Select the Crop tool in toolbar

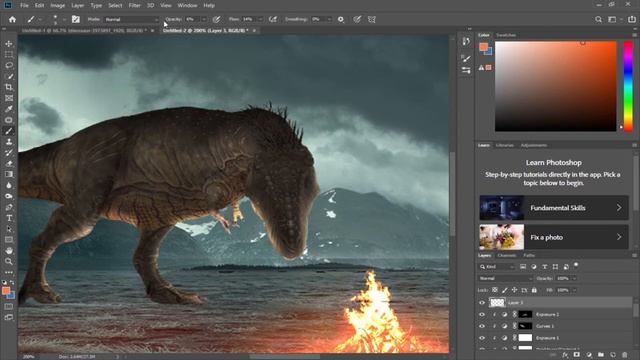tap(9, 87)
